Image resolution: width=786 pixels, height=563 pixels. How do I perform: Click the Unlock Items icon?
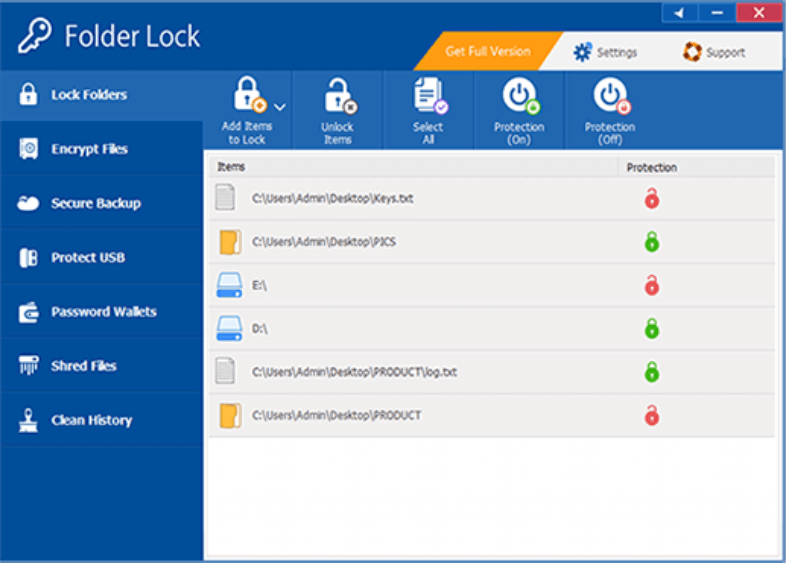pos(341,96)
